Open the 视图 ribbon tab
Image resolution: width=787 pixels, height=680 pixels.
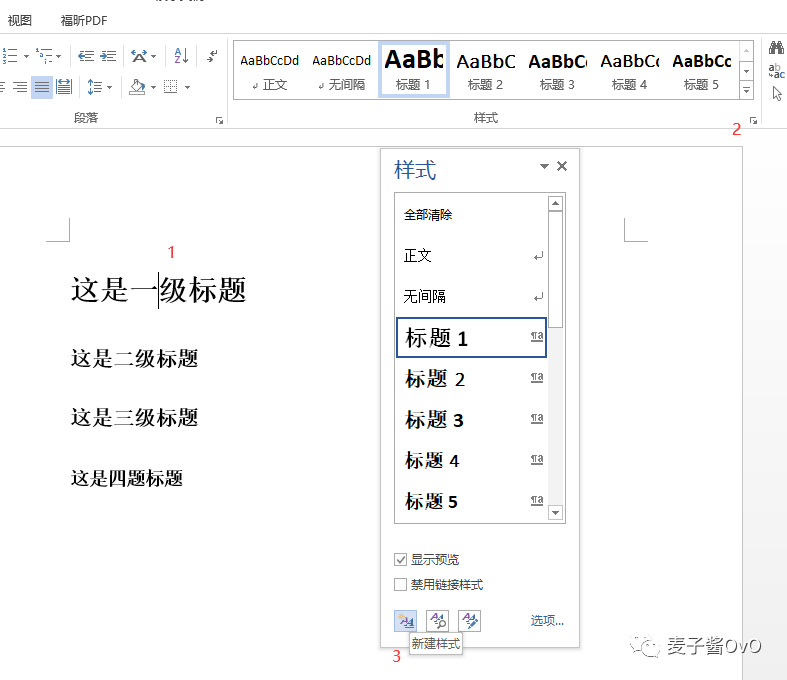[x=20, y=21]
